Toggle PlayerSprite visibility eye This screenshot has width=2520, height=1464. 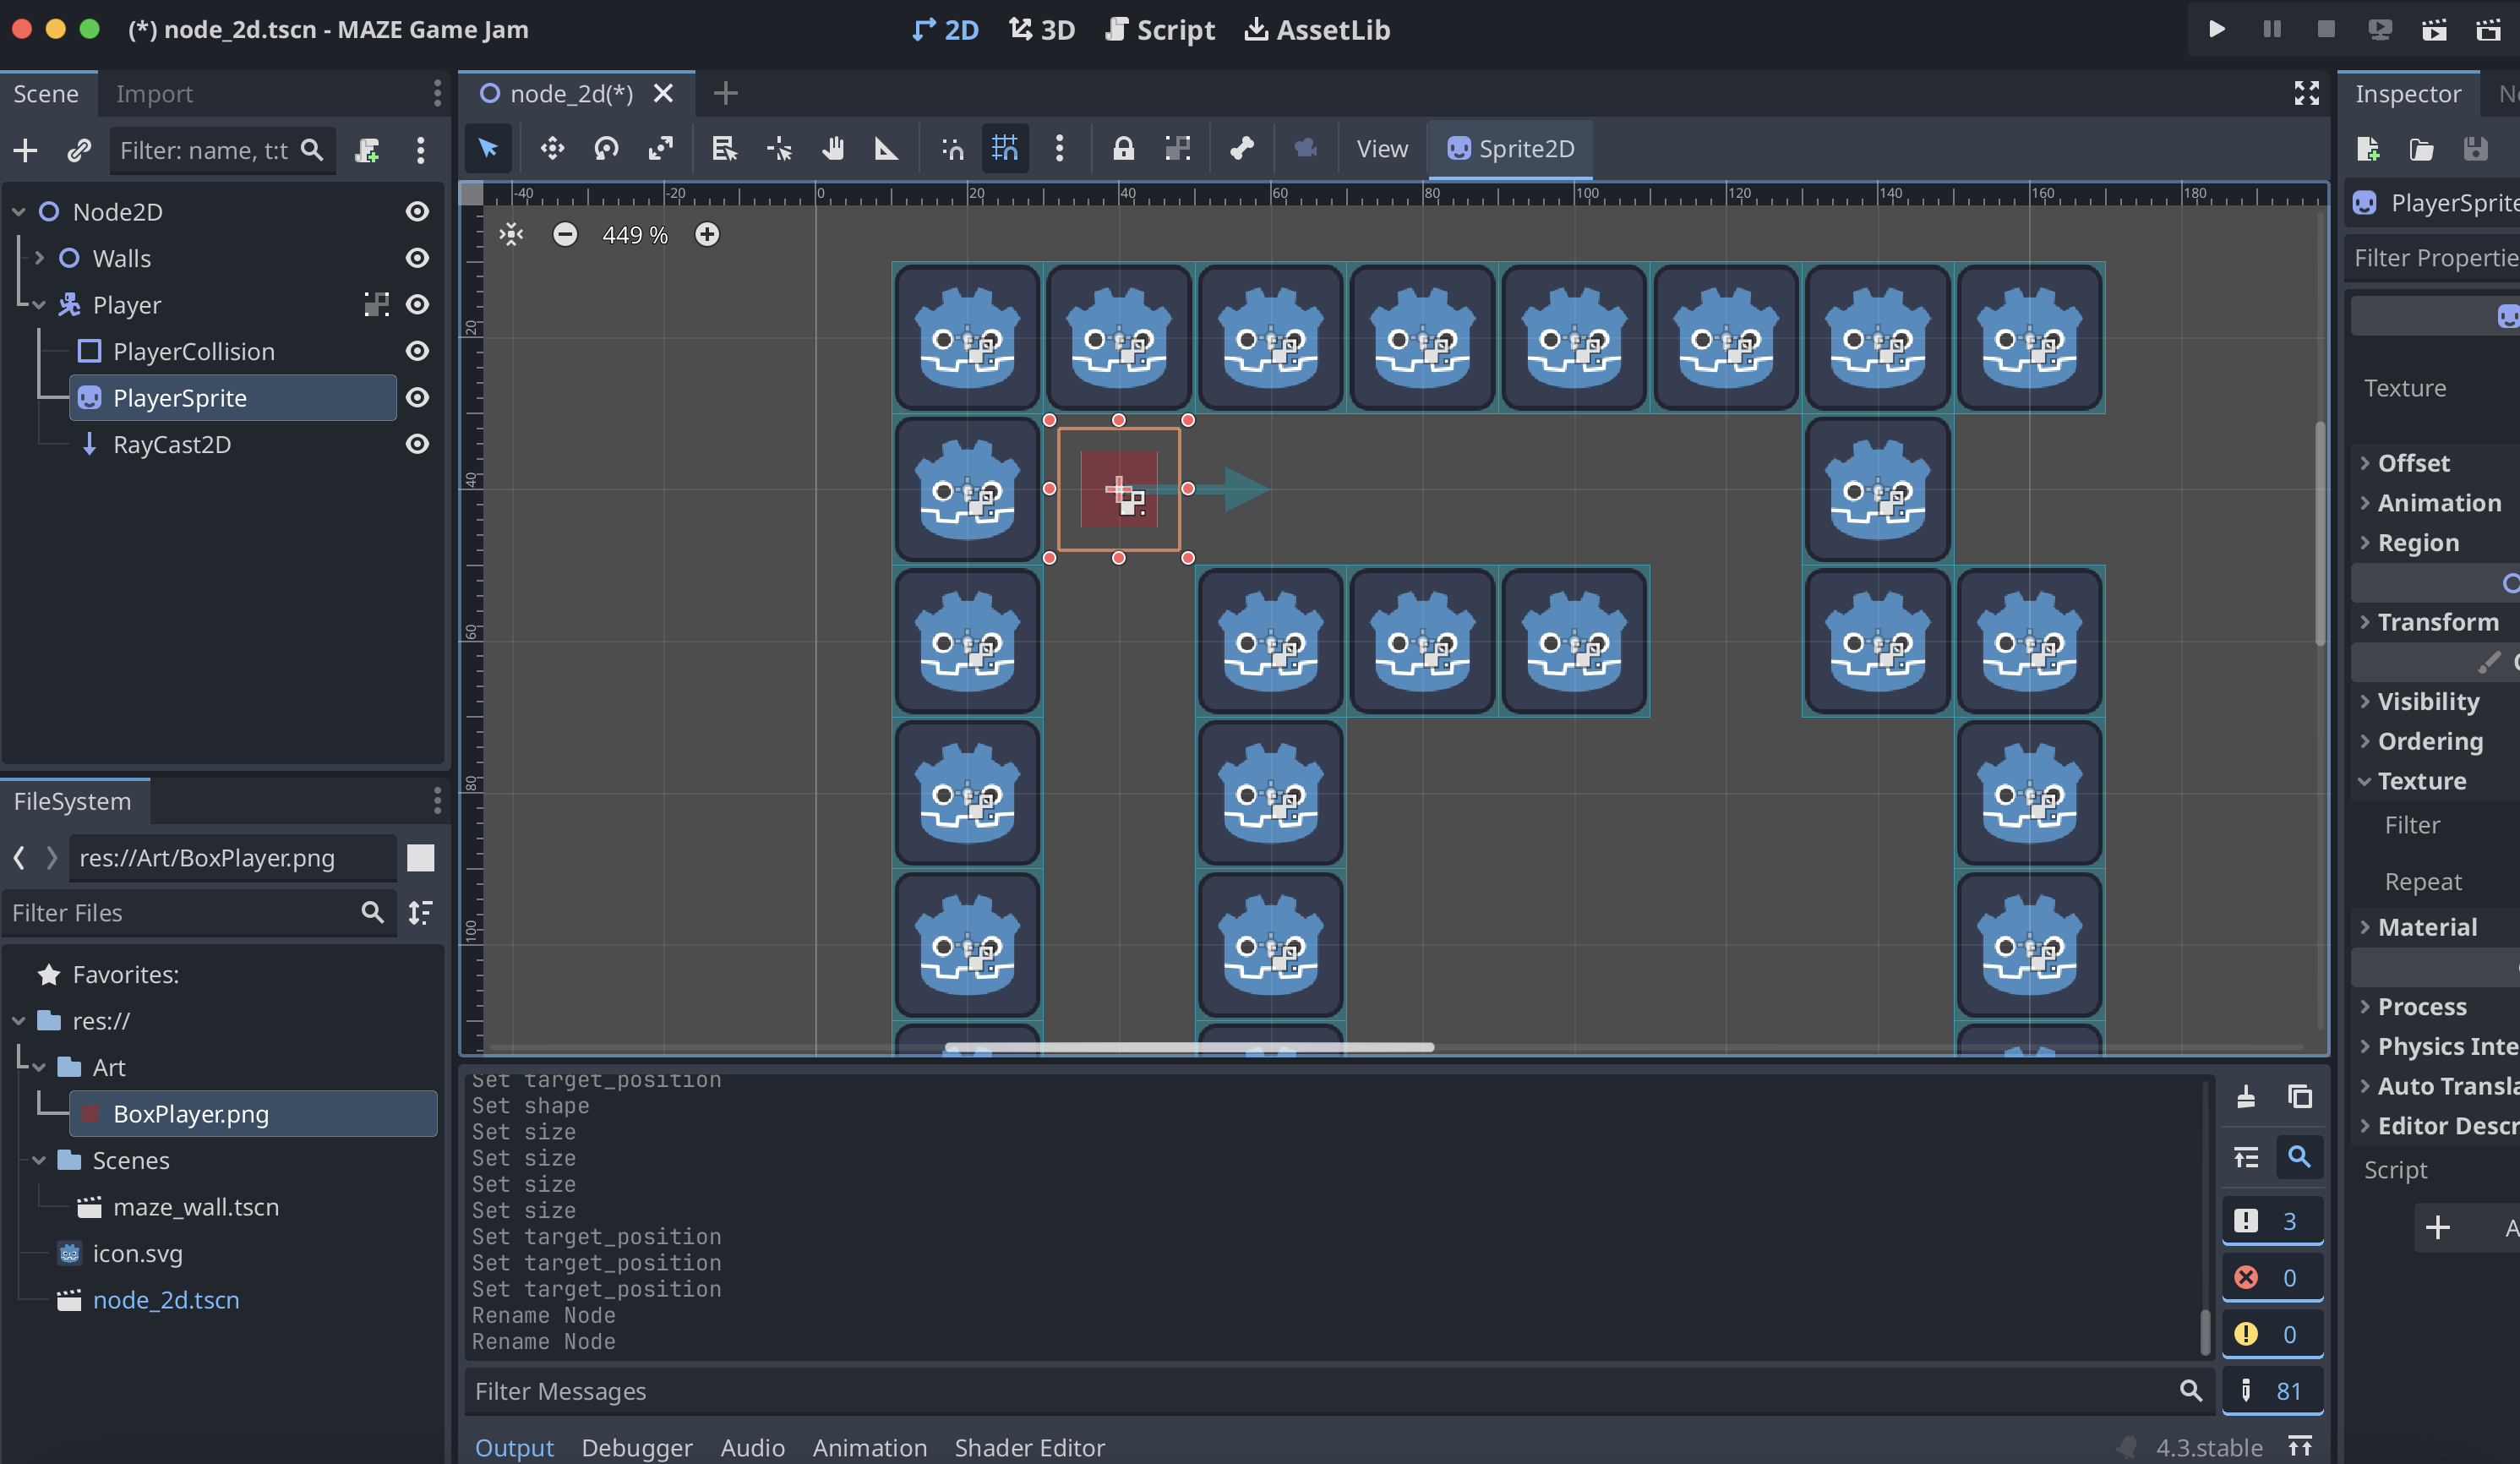[417, 397]
